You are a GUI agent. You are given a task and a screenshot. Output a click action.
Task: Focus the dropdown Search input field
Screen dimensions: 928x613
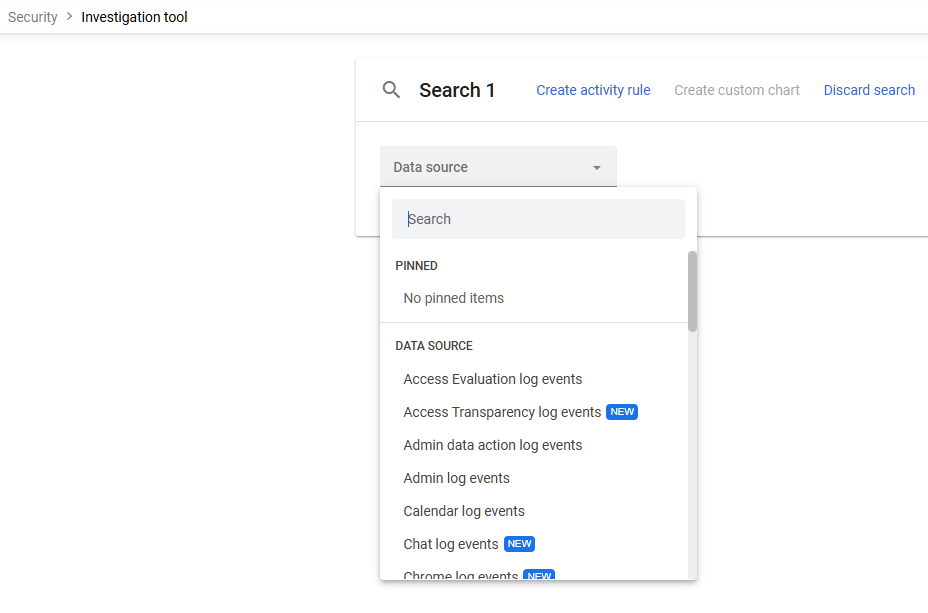coord(538,218)
